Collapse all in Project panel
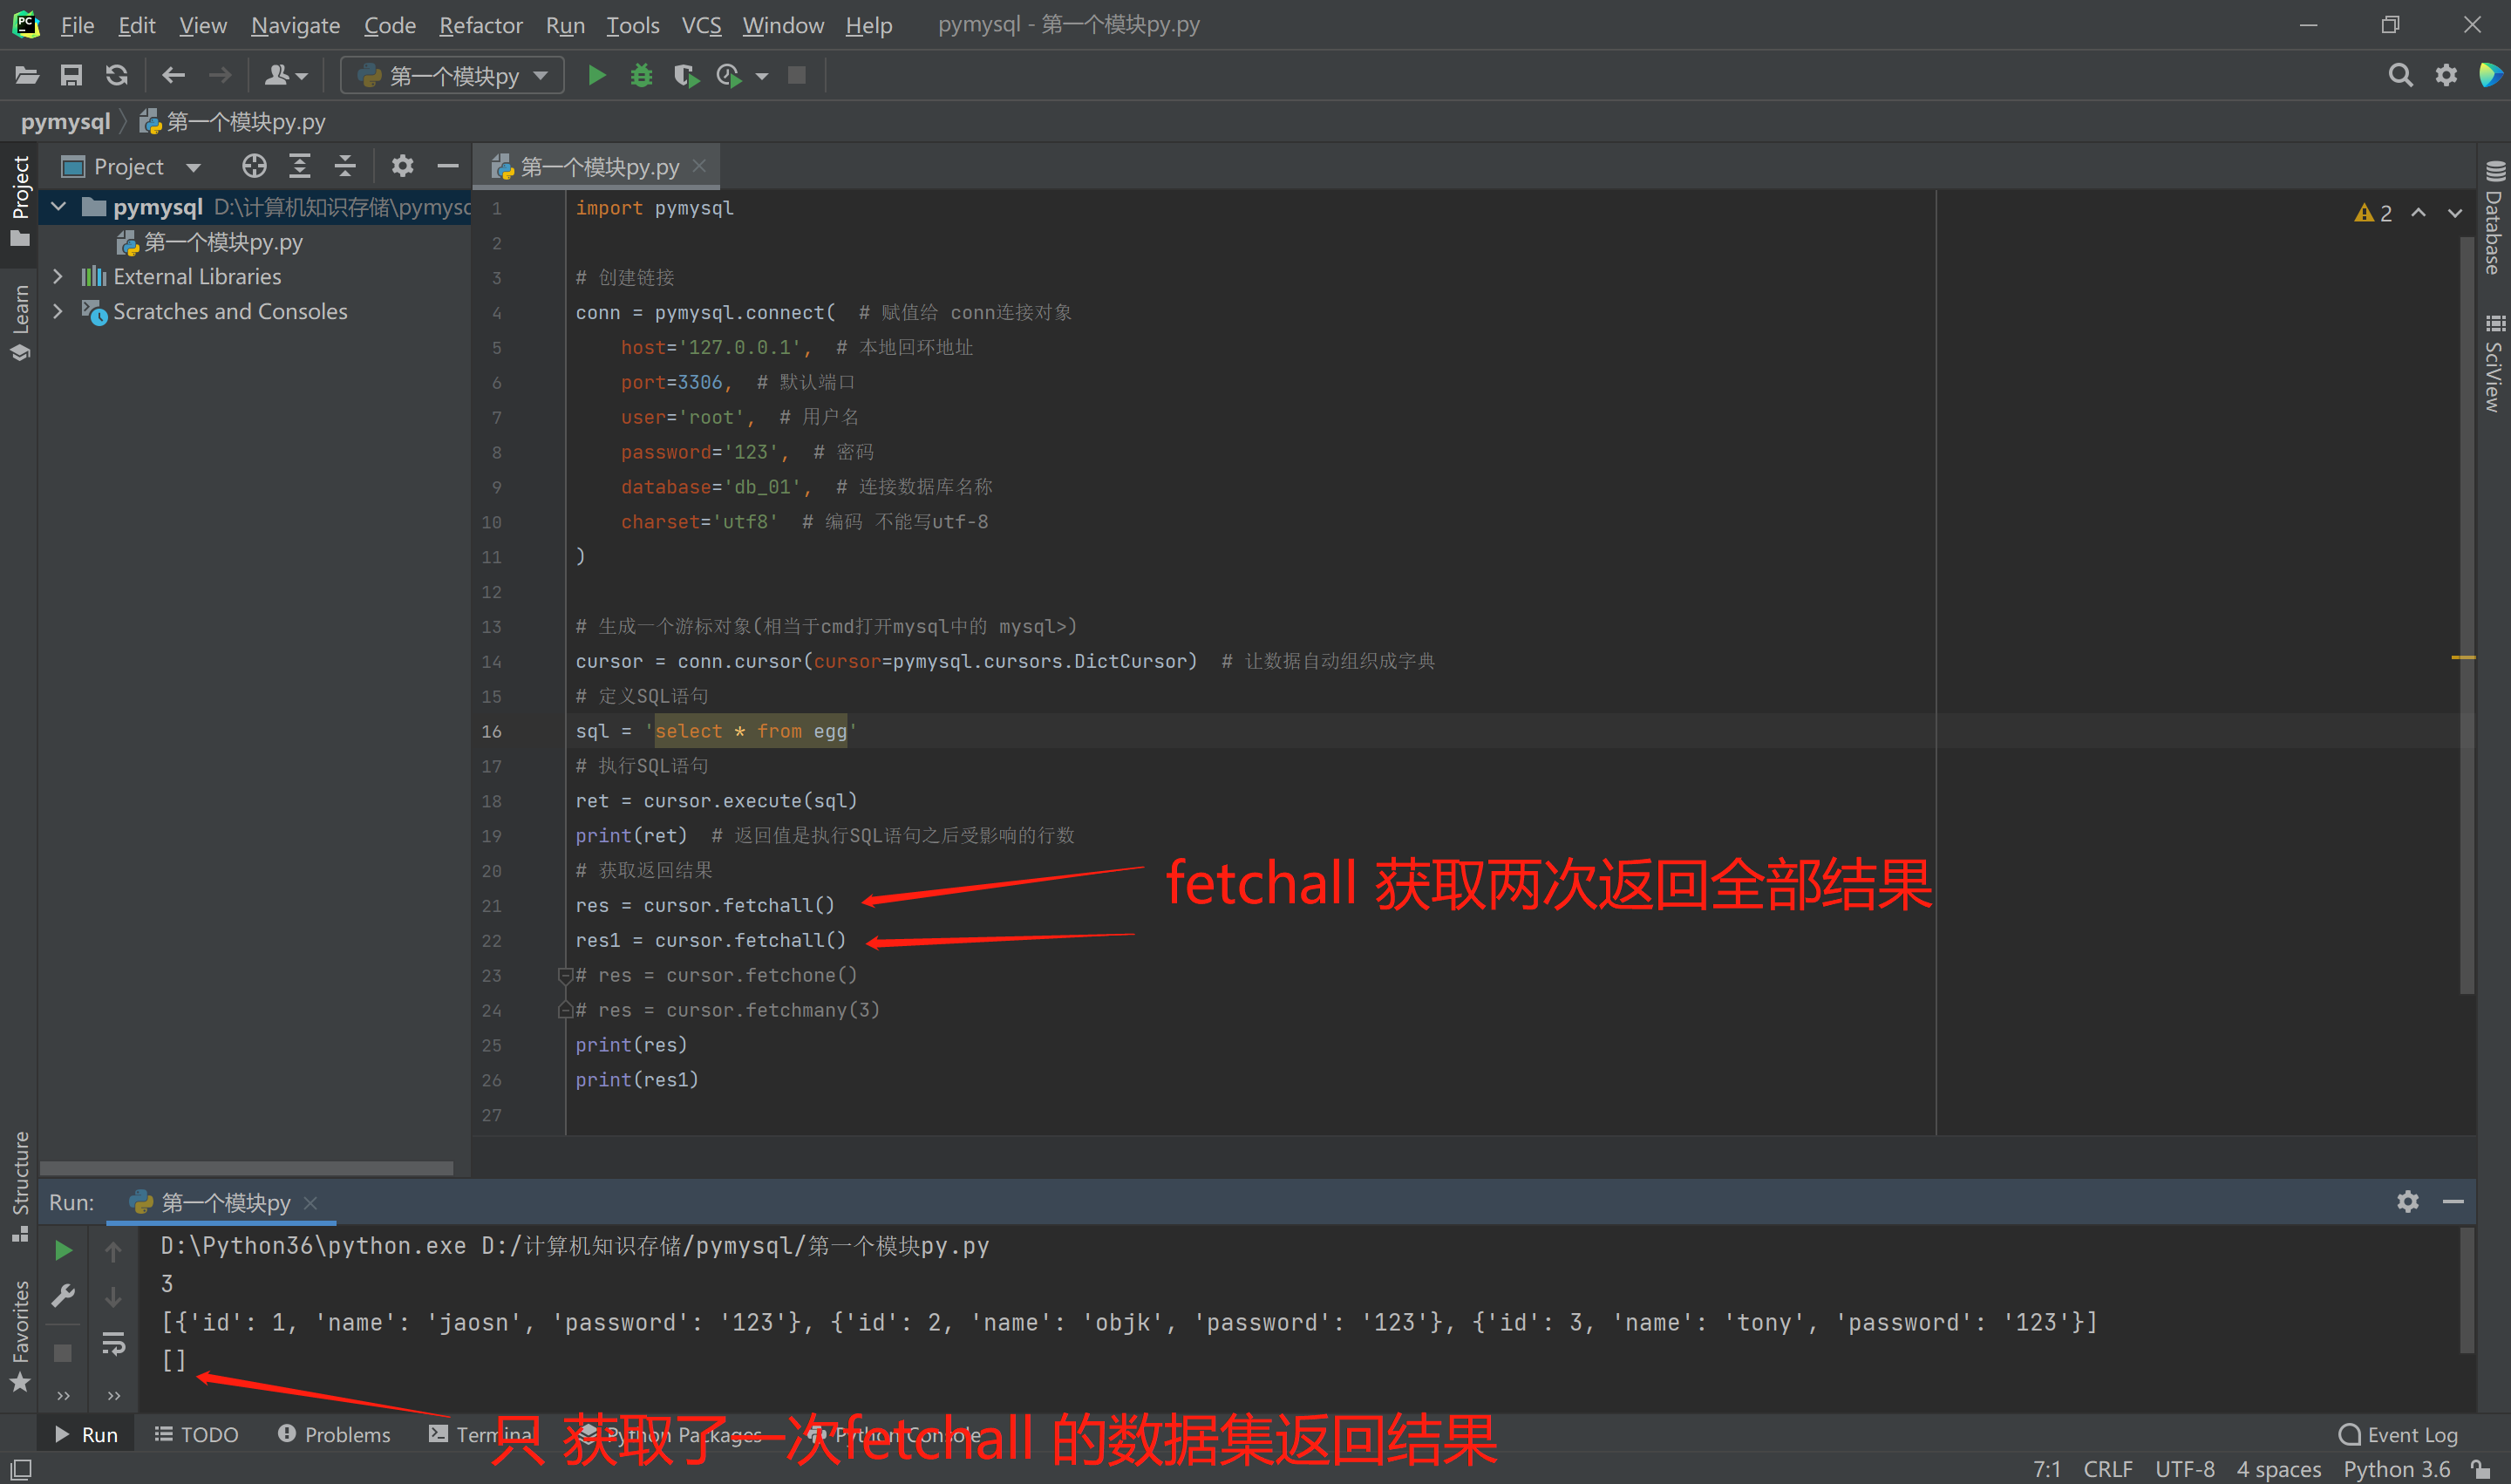The width and height of the screenshot is (2511, 1484). (345, 166)
